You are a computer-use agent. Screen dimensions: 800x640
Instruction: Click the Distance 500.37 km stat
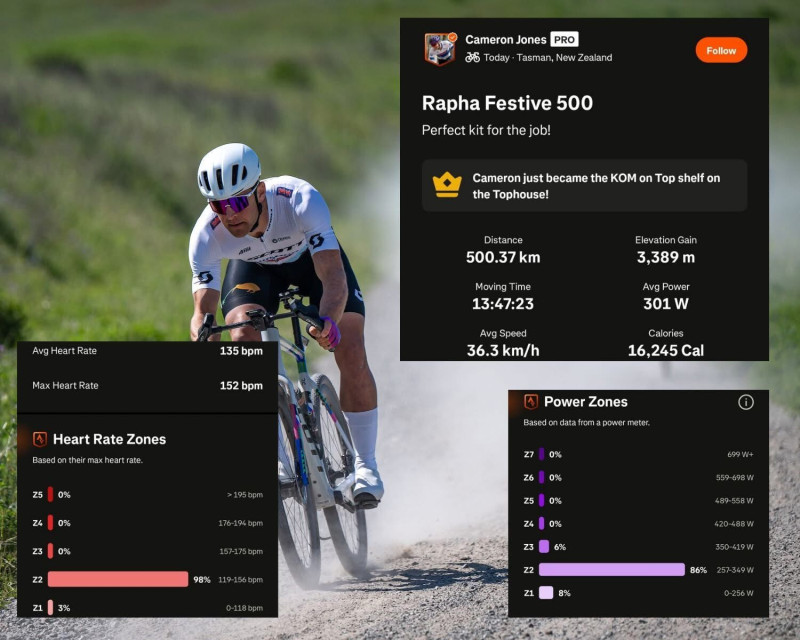pyautogui.click(x=502, y=250)
